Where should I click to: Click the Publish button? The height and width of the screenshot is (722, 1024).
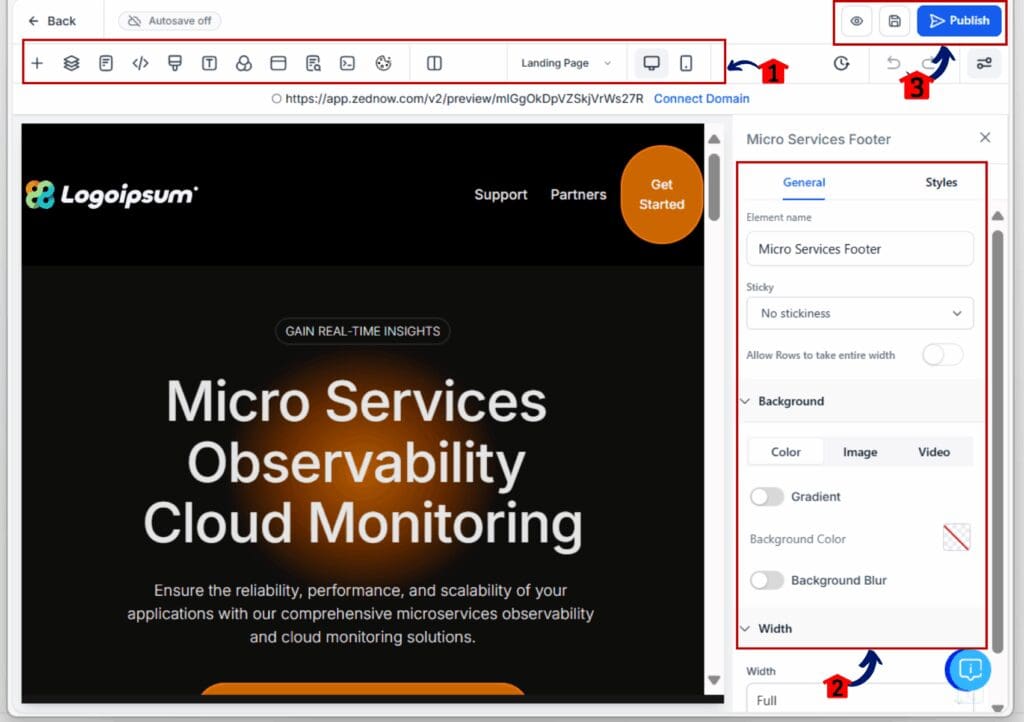tap(958, 21)
